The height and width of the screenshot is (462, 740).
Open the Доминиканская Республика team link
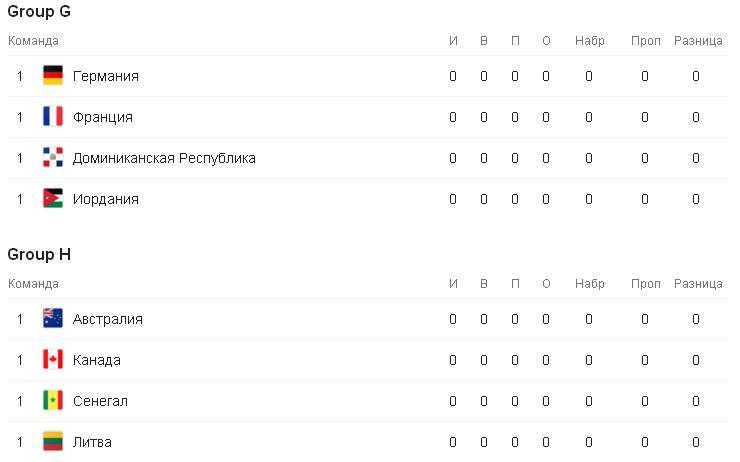[164, 158]
